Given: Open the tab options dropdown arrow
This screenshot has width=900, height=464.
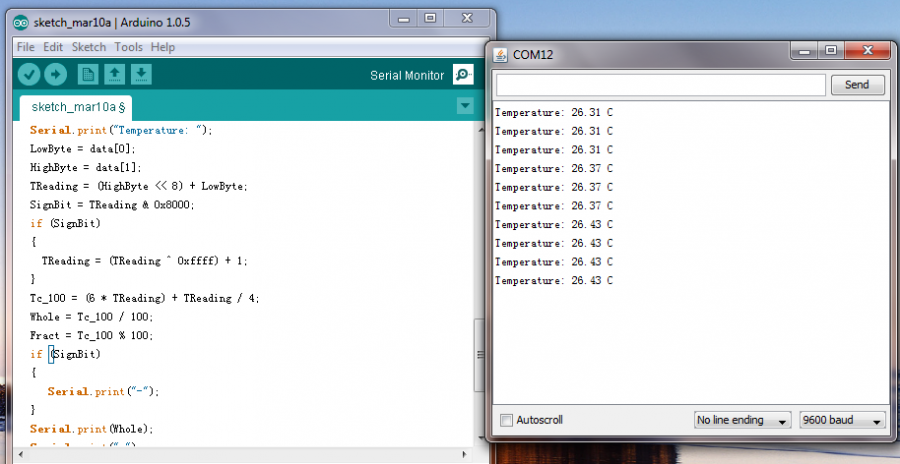Looking at the screenshot, I should 464,106.
